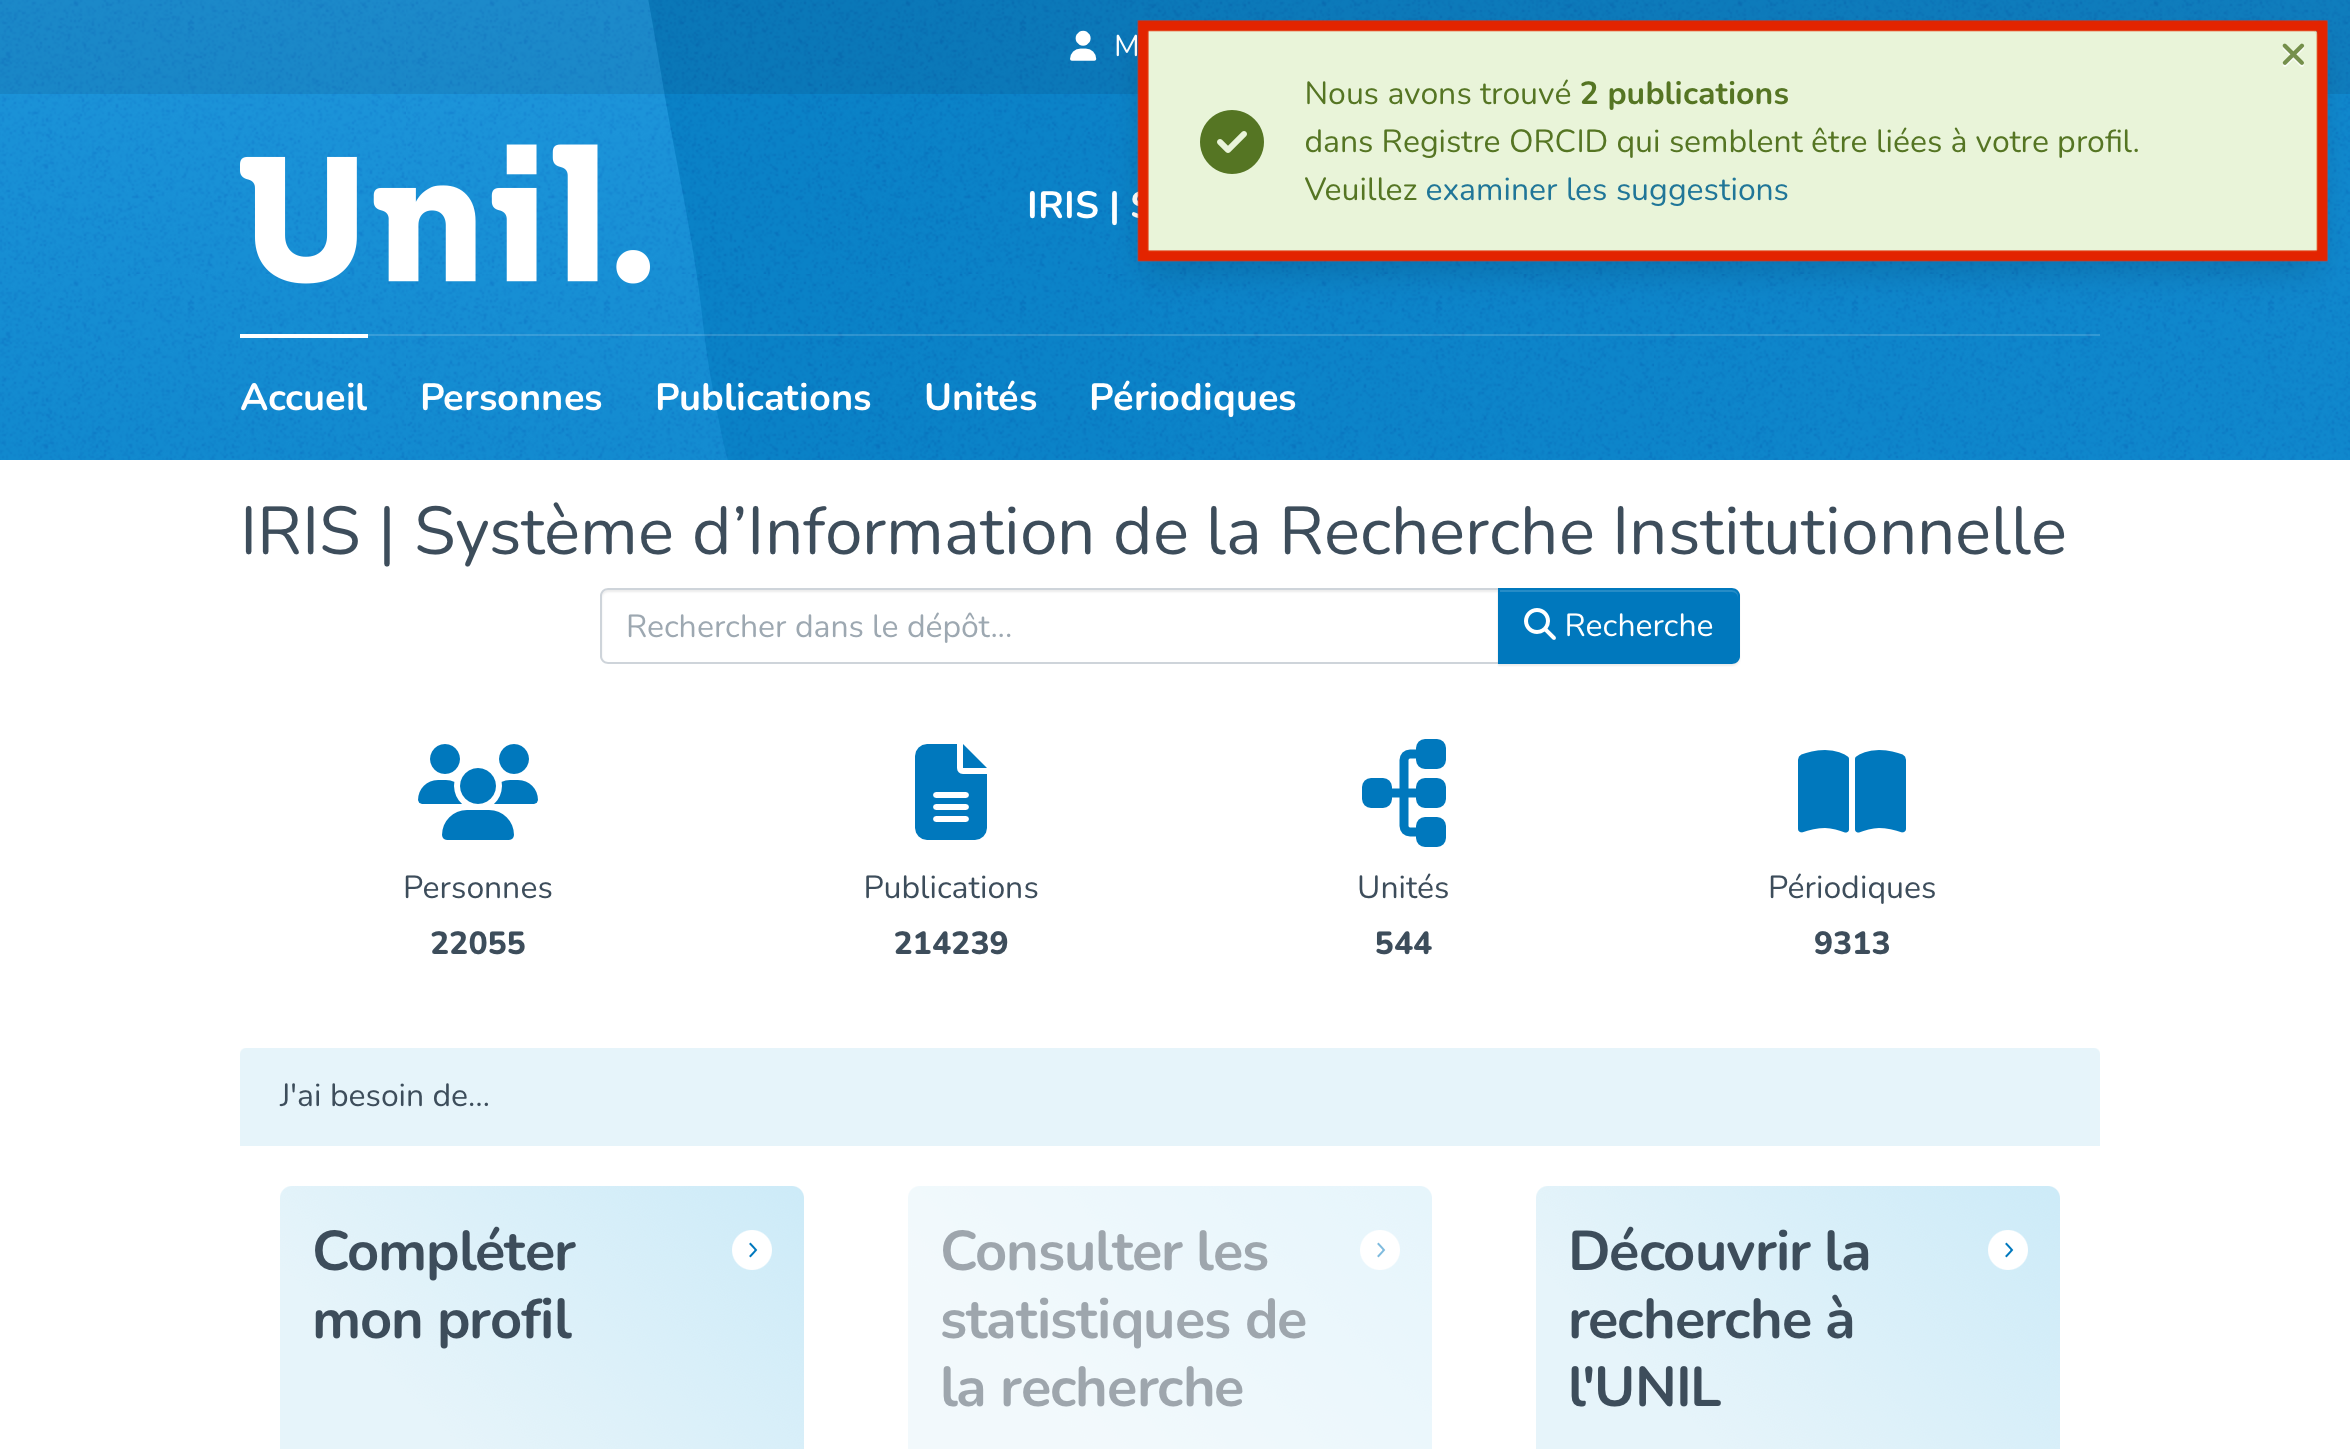Go to the Personnes menu item
Screen dimensions: 2350x1449
(x=511, y=398)
